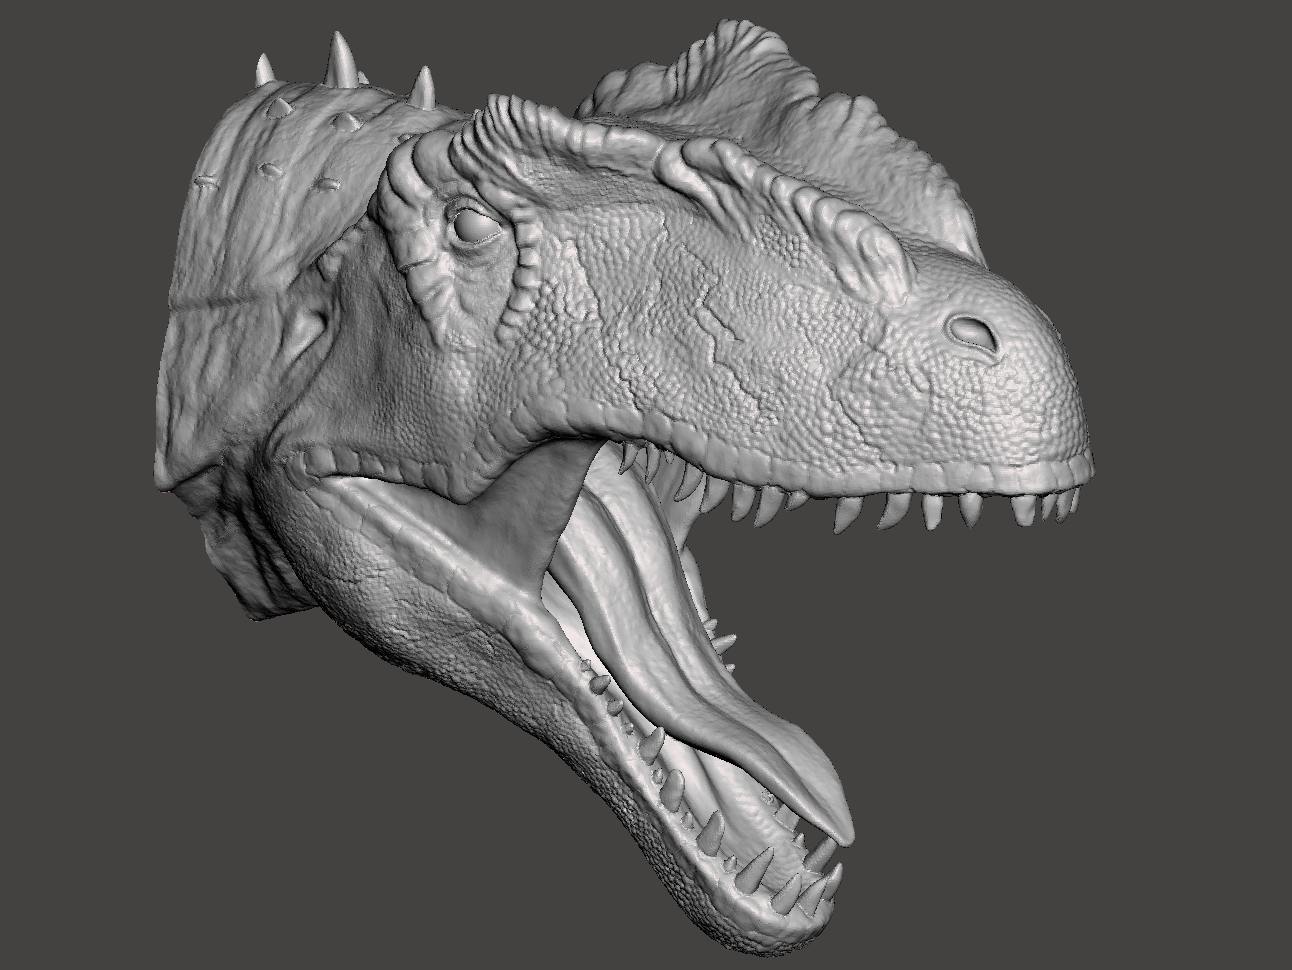Click the dinosaur model's eye
This screenshot has height=970, width=1292.
tap(477, 228)
